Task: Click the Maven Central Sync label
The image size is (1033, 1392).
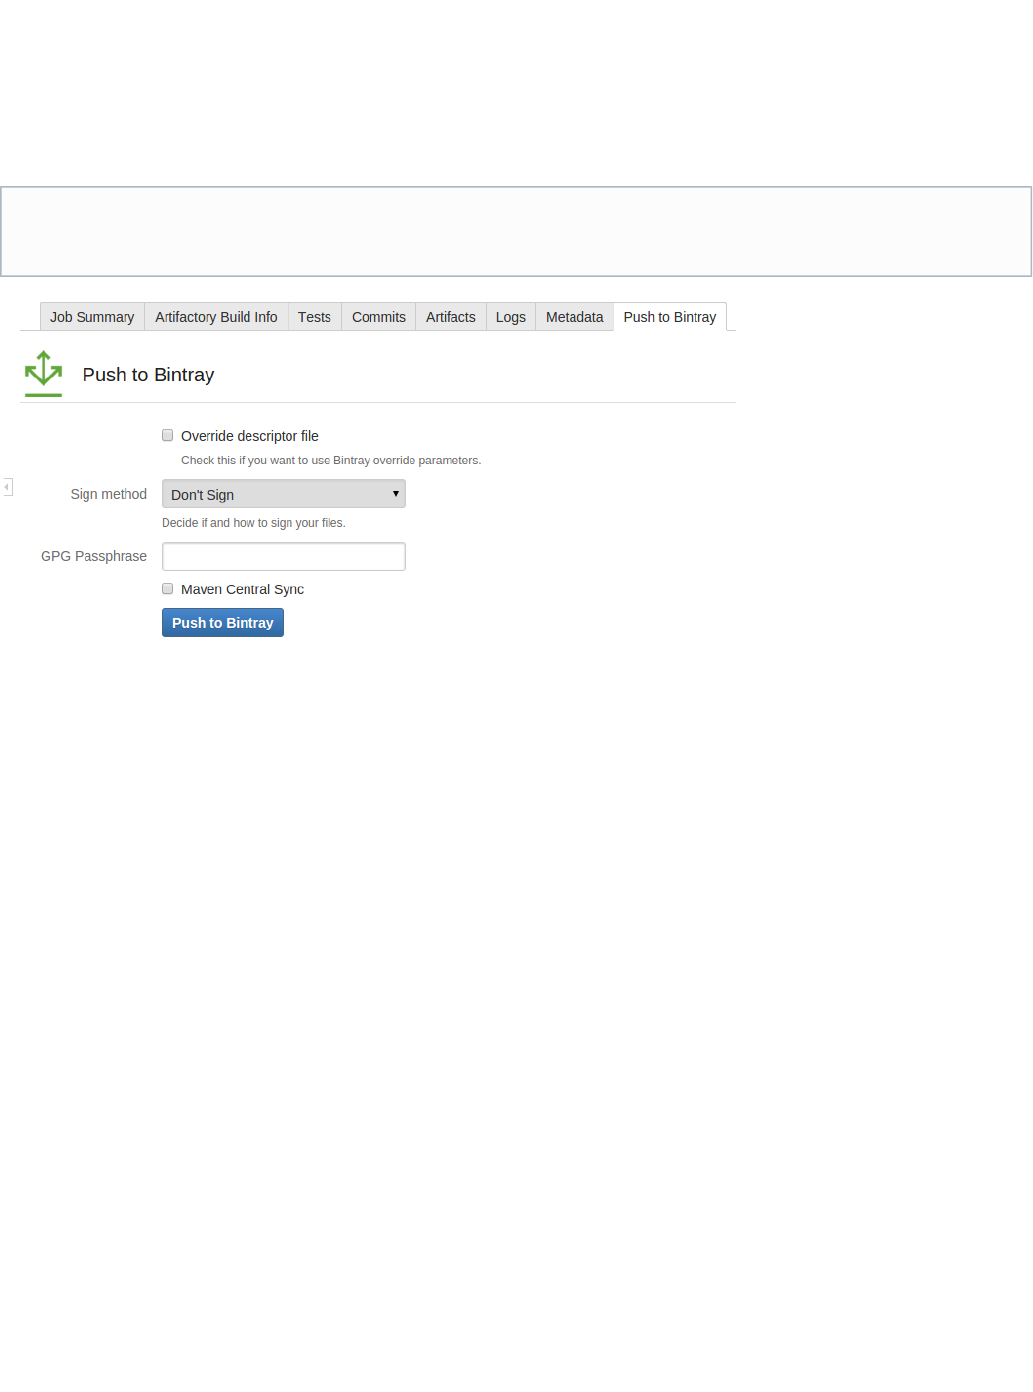Action: [x=242, y=589]
